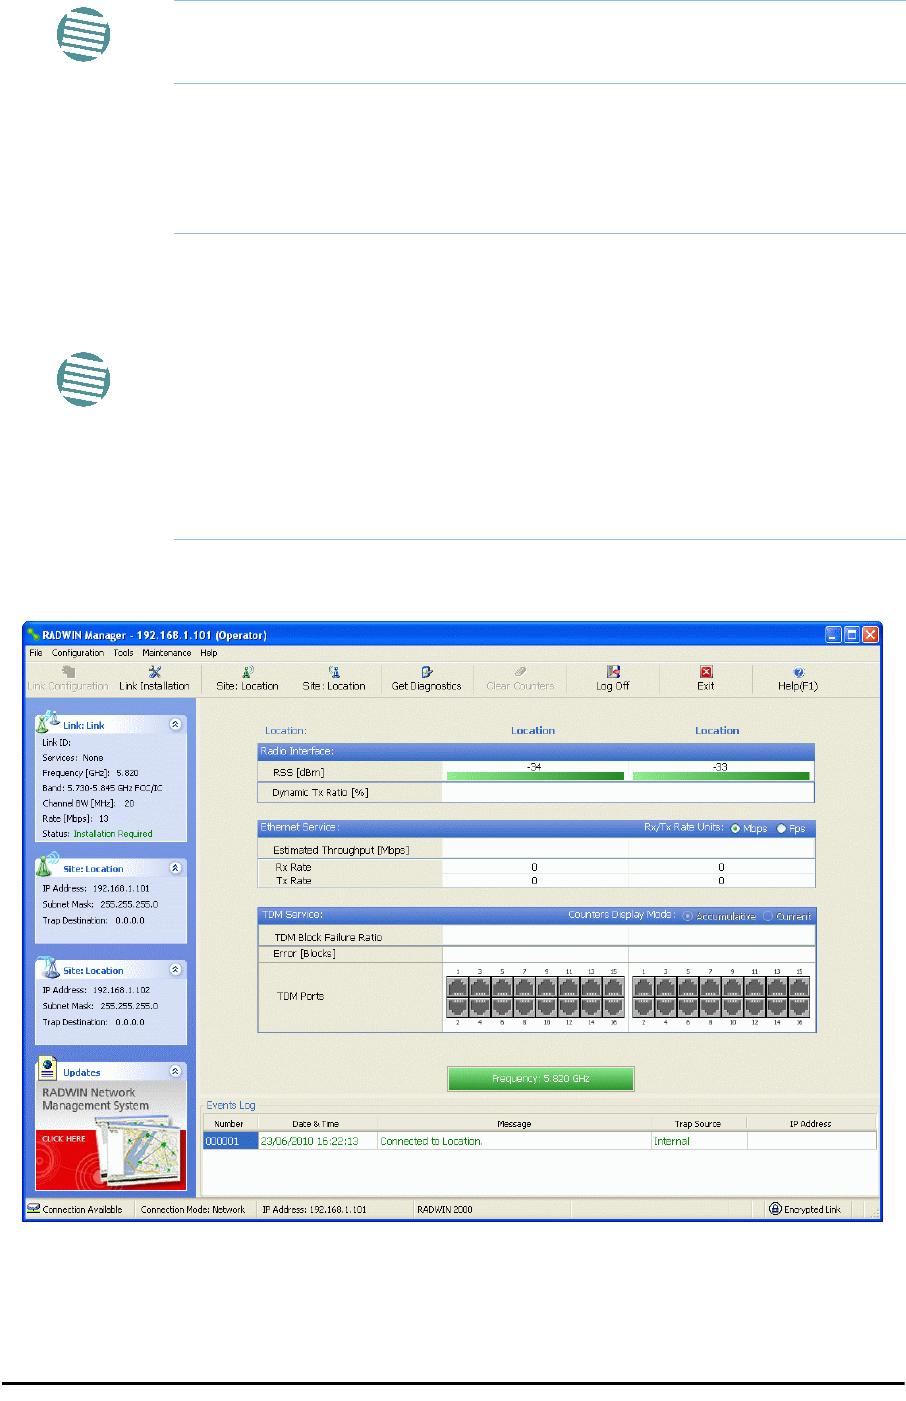The image size is (906, 1401).
Task: Click the Link Installation toolbar icon
Action: click(154, 672)
